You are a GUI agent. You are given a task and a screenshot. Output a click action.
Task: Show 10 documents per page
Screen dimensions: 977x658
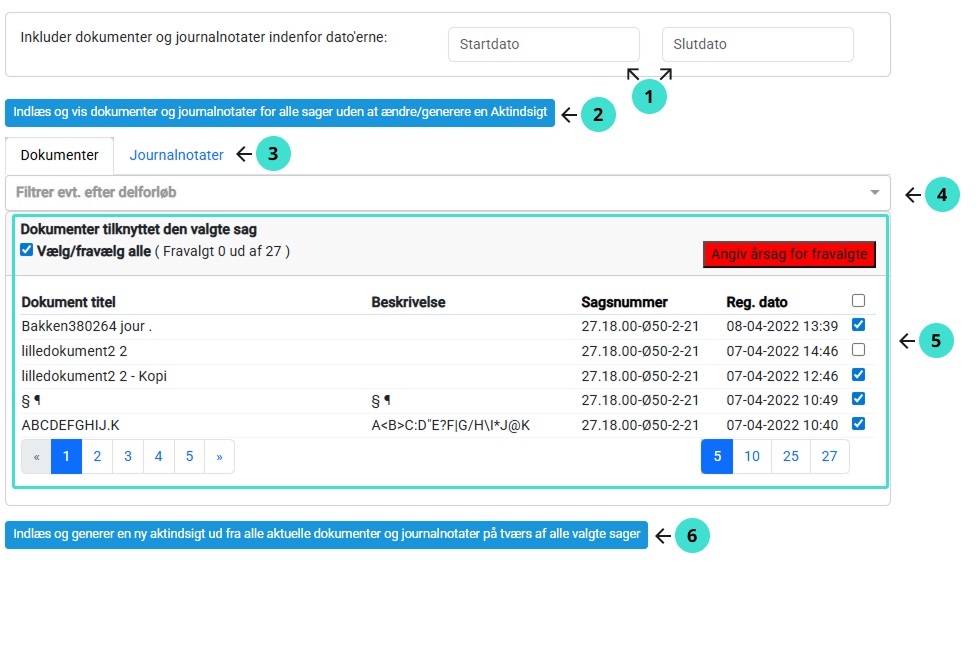752,456
